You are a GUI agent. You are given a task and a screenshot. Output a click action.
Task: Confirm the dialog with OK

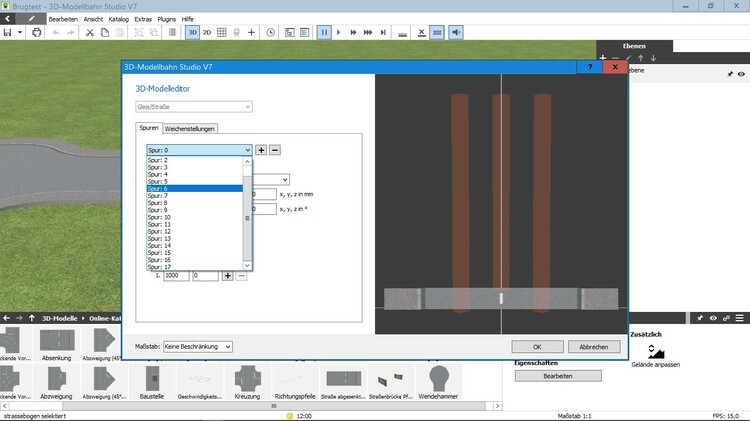click(537, 347)
